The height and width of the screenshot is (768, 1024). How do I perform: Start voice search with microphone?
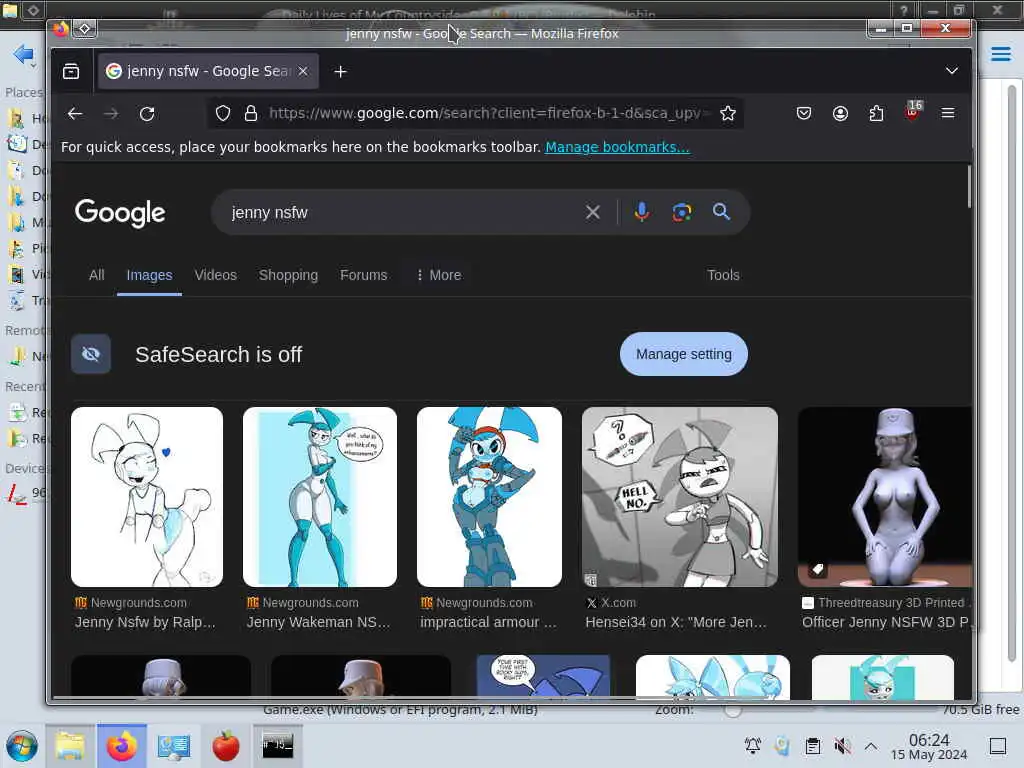click(642, 212)
